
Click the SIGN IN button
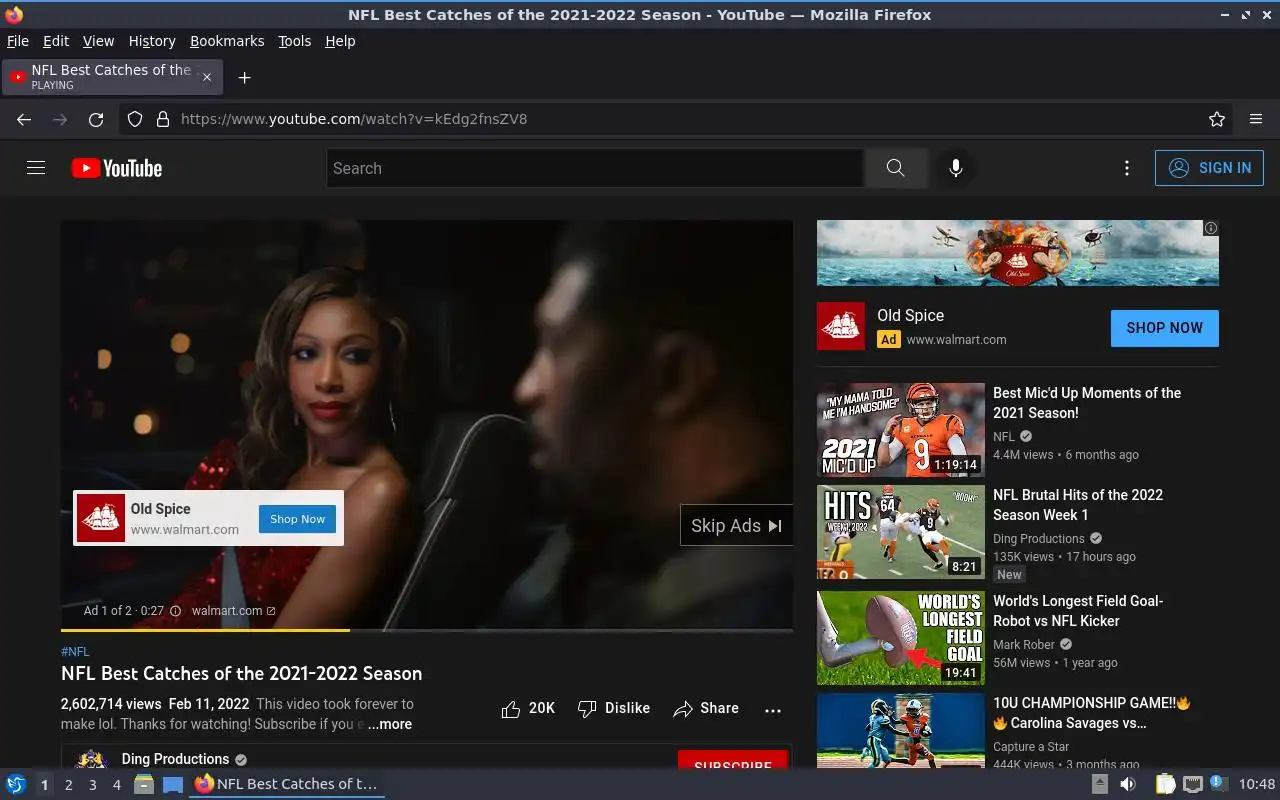(1209, 168)
